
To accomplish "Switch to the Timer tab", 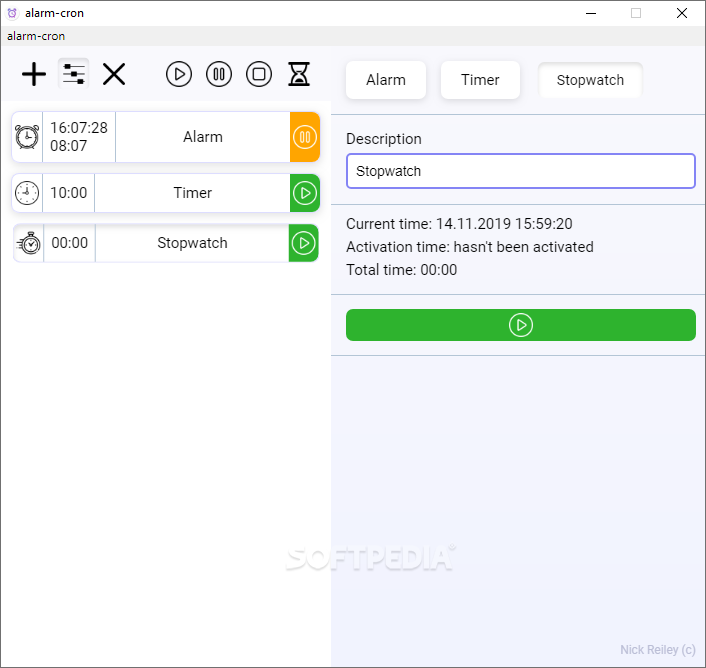I will [x=480, y=80].
